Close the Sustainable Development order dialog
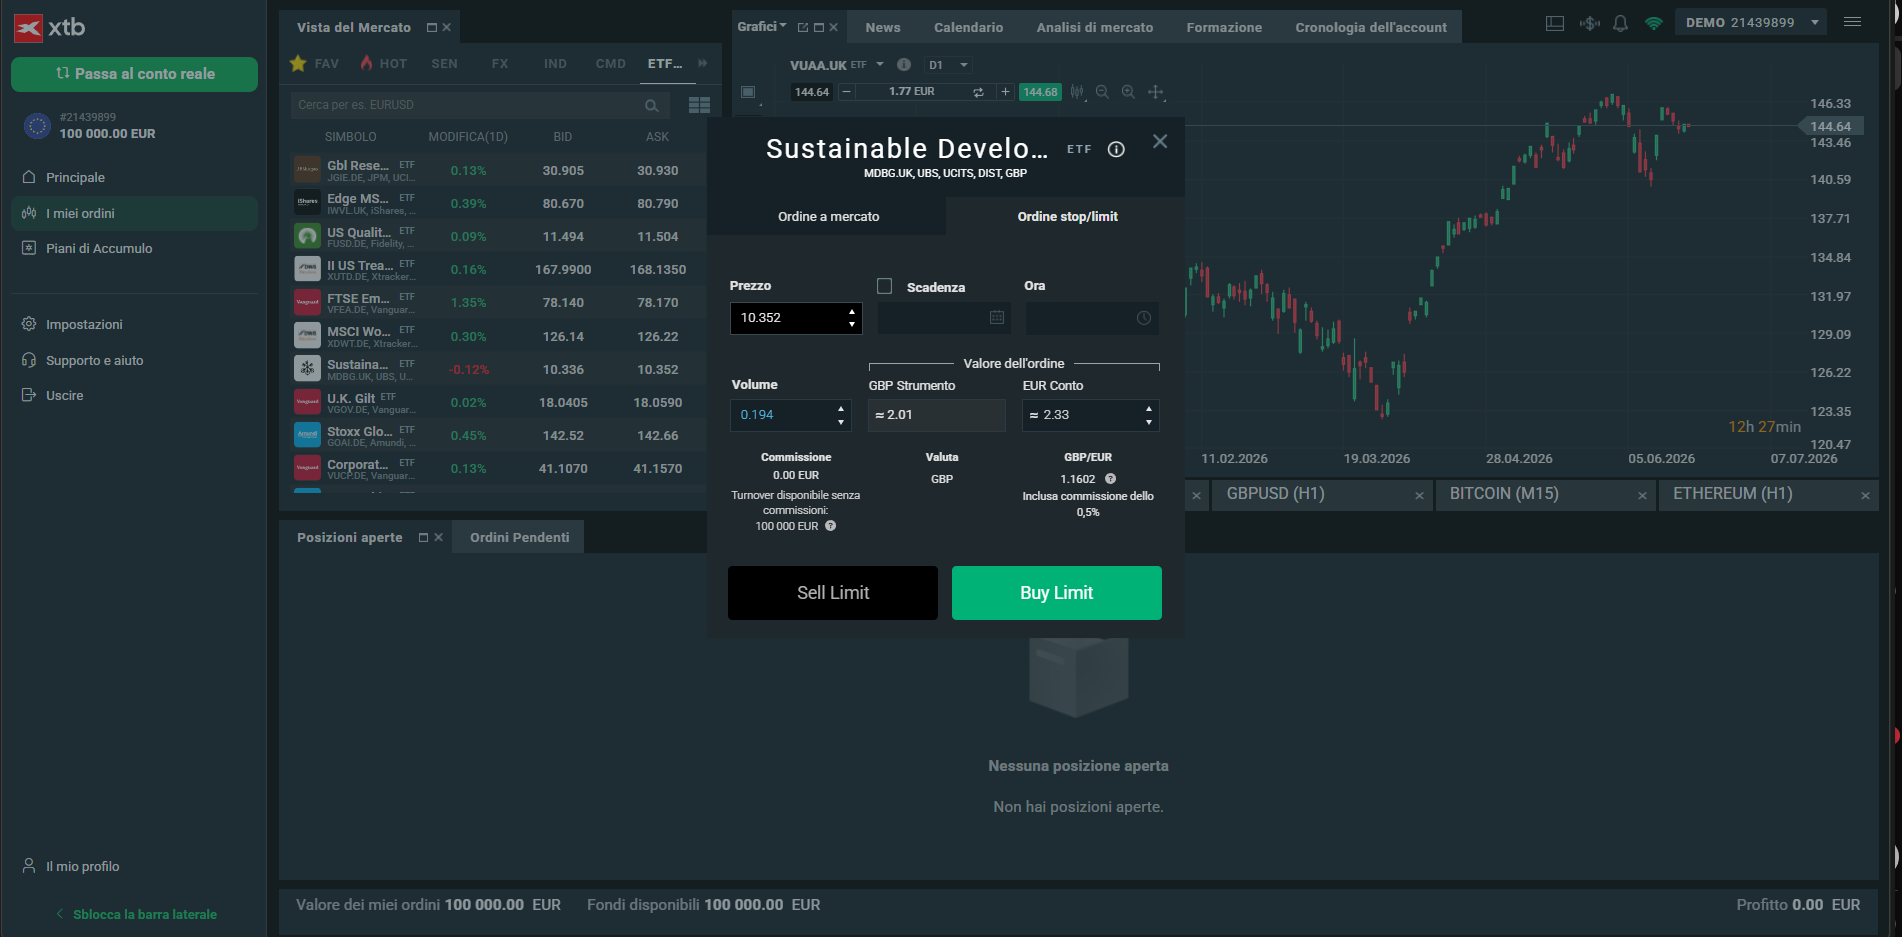This screenshot has width=1902, height=937. pyautogui.click(x=1160, y=141)
